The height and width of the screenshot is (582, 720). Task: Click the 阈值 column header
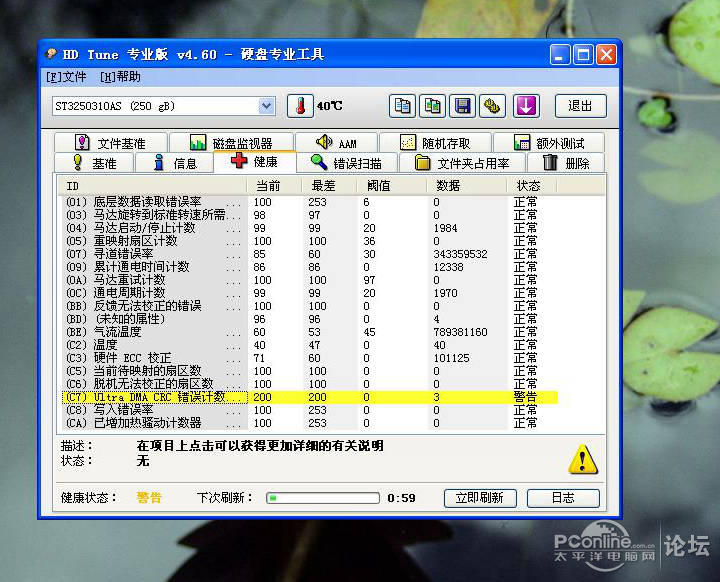(x=392, y=186)
